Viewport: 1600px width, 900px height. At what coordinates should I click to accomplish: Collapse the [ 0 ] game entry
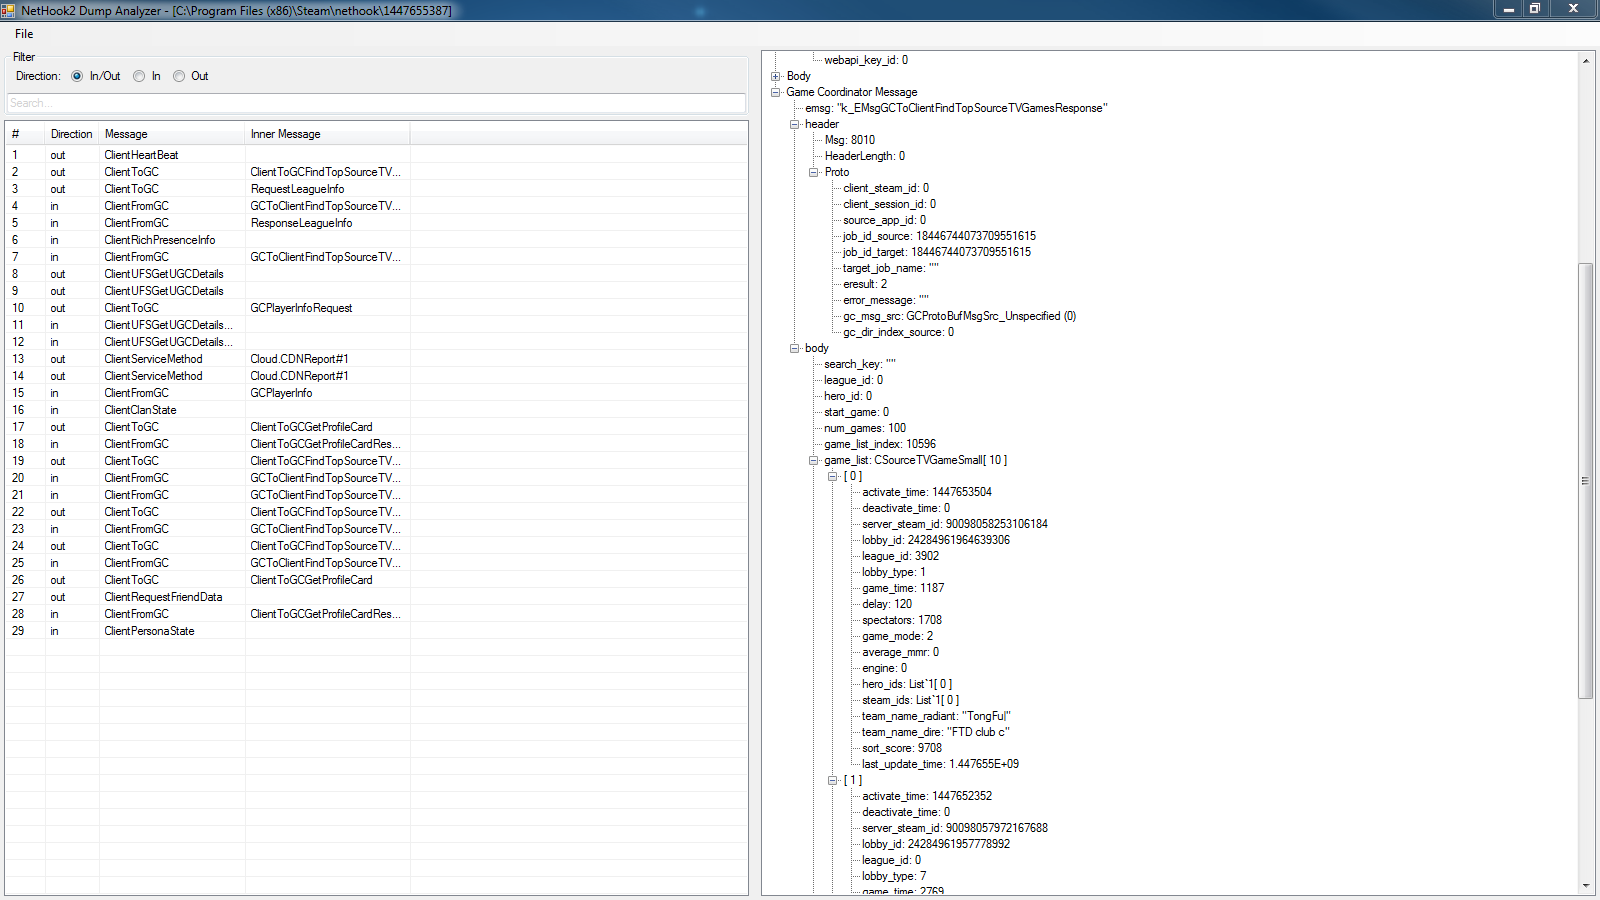[x=833, y=476]
